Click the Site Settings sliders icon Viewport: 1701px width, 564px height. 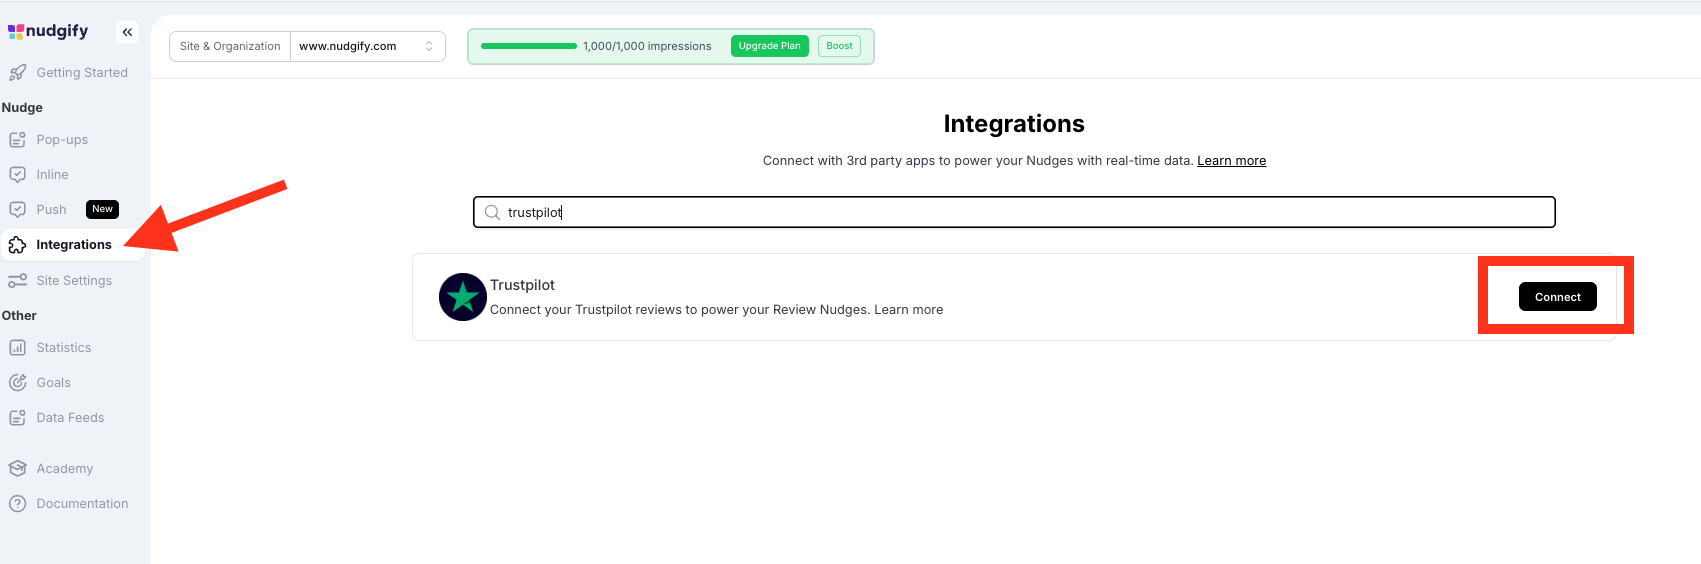coord(17,280)
